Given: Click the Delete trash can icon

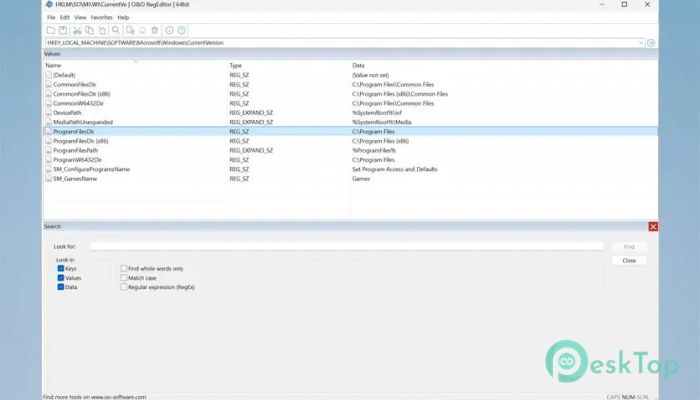Looking at the screenshot, I should click(154, 30).
